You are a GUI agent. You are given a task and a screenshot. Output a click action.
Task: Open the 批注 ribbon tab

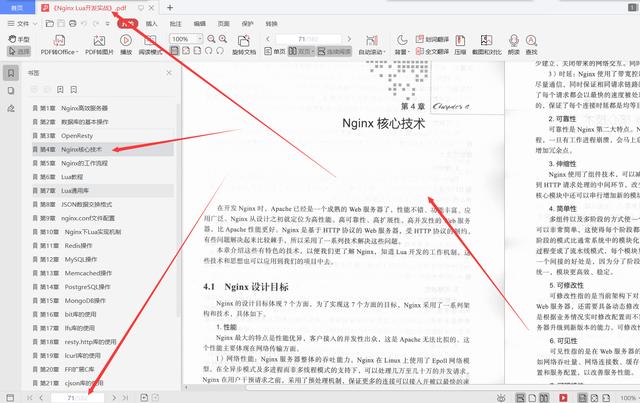[176, 24]
